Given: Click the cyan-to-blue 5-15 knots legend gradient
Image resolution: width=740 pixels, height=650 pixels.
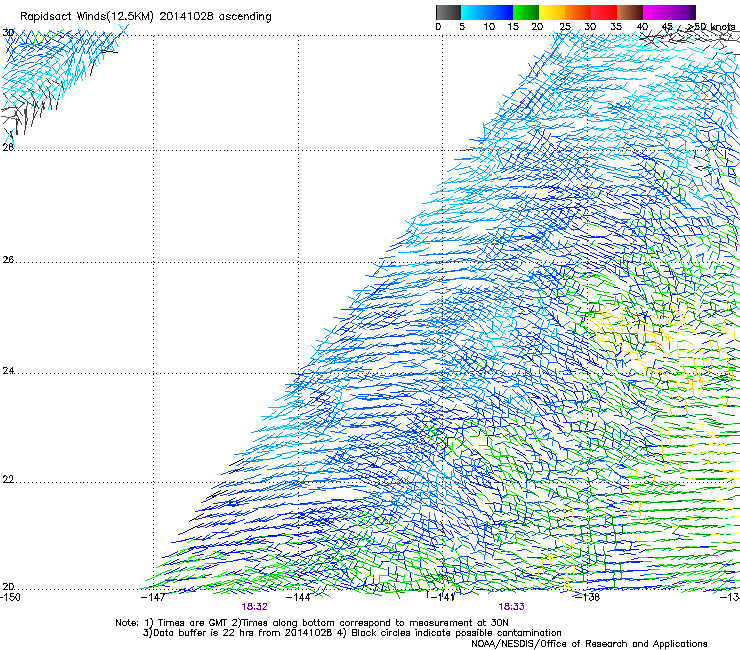Looking at the screenshot, I should 487,12.
